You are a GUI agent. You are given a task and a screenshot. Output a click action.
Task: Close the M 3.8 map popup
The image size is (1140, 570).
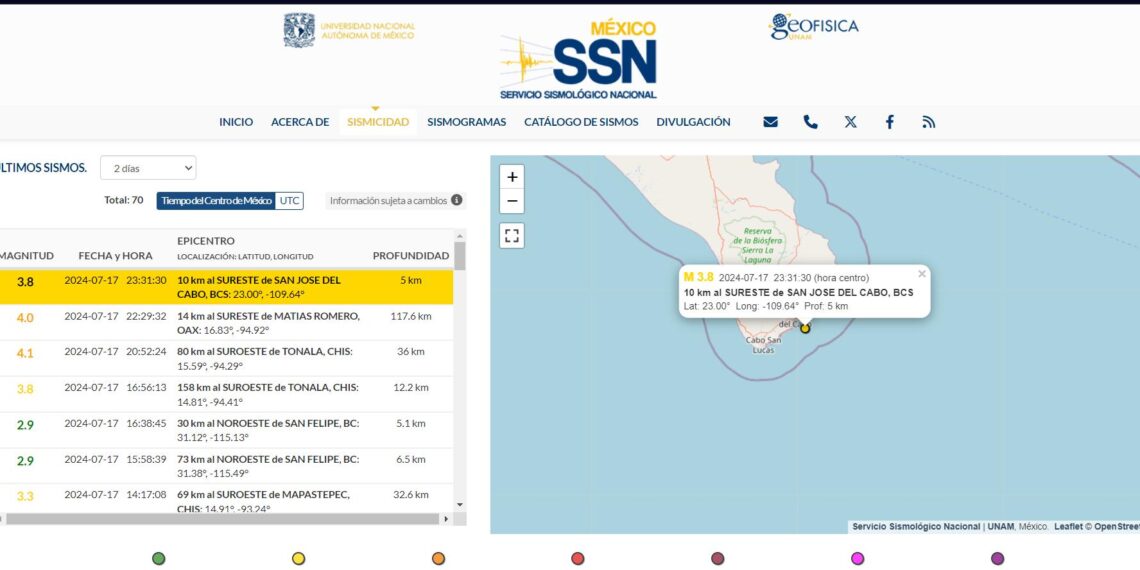click(922, 274)
